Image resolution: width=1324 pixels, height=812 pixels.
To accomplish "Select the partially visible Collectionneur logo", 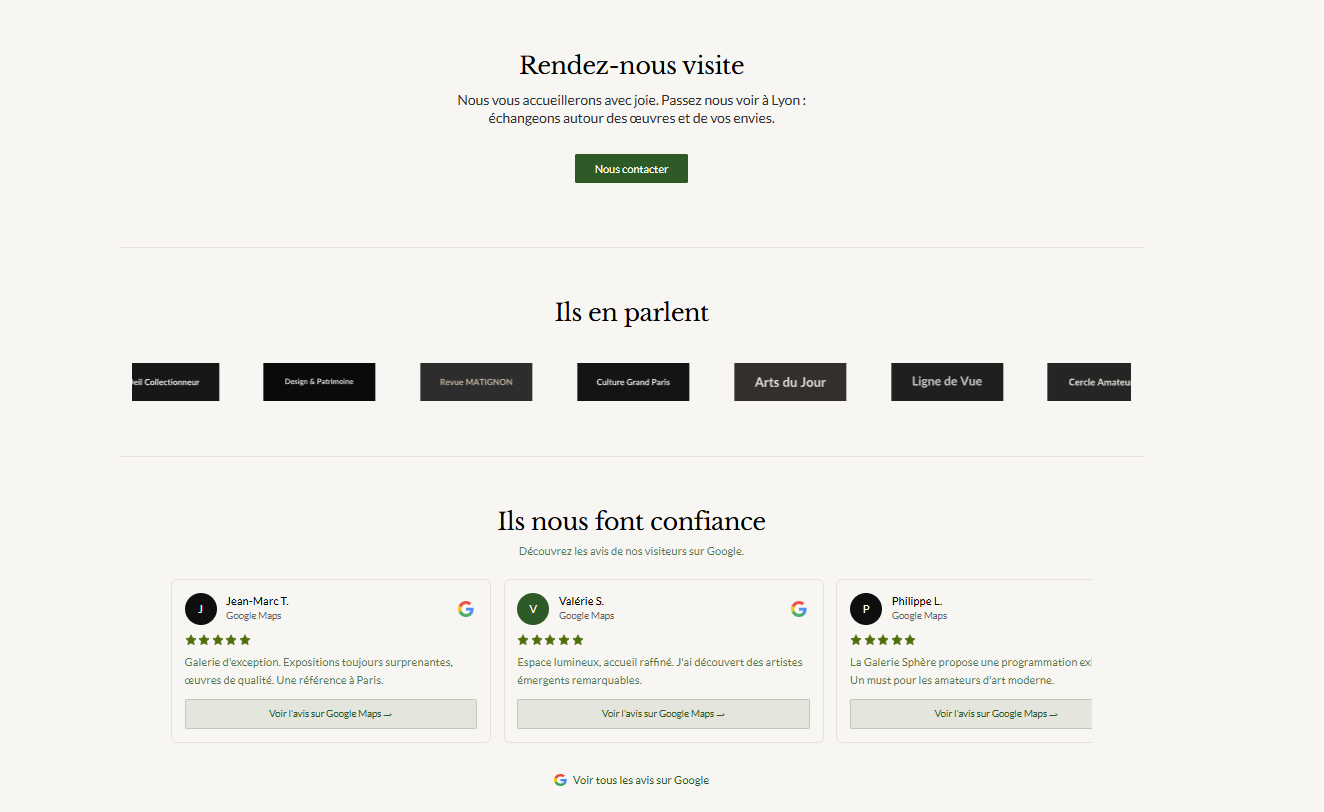I will point(176,382).
